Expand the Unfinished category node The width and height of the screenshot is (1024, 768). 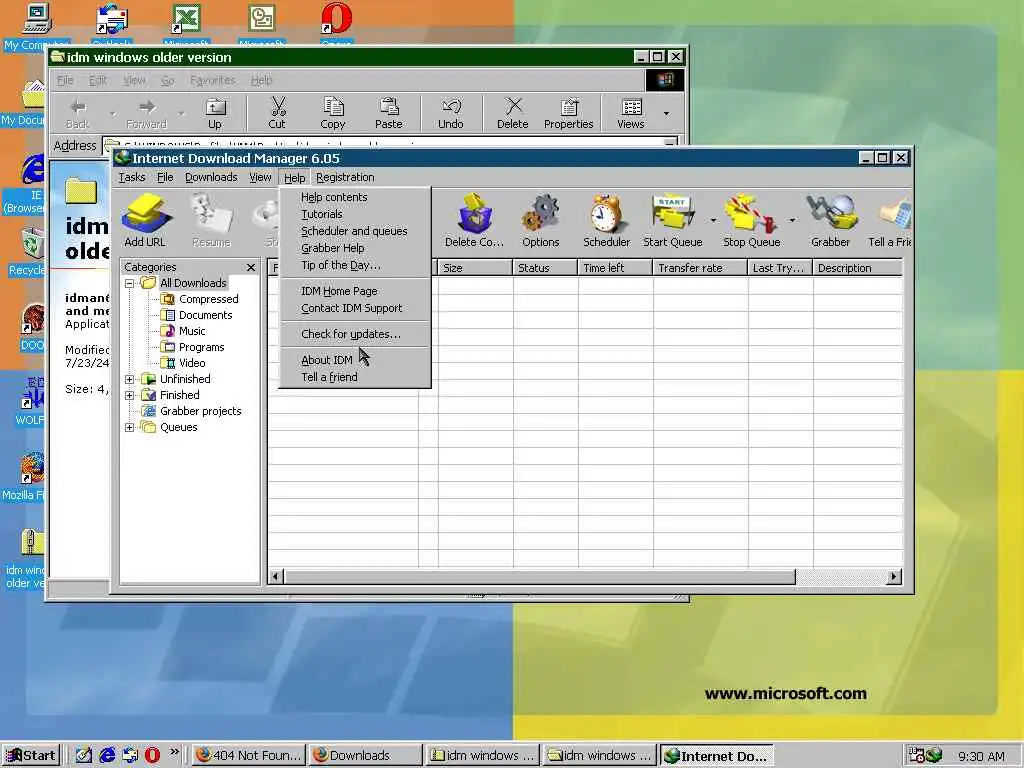(x=129, y=379)
